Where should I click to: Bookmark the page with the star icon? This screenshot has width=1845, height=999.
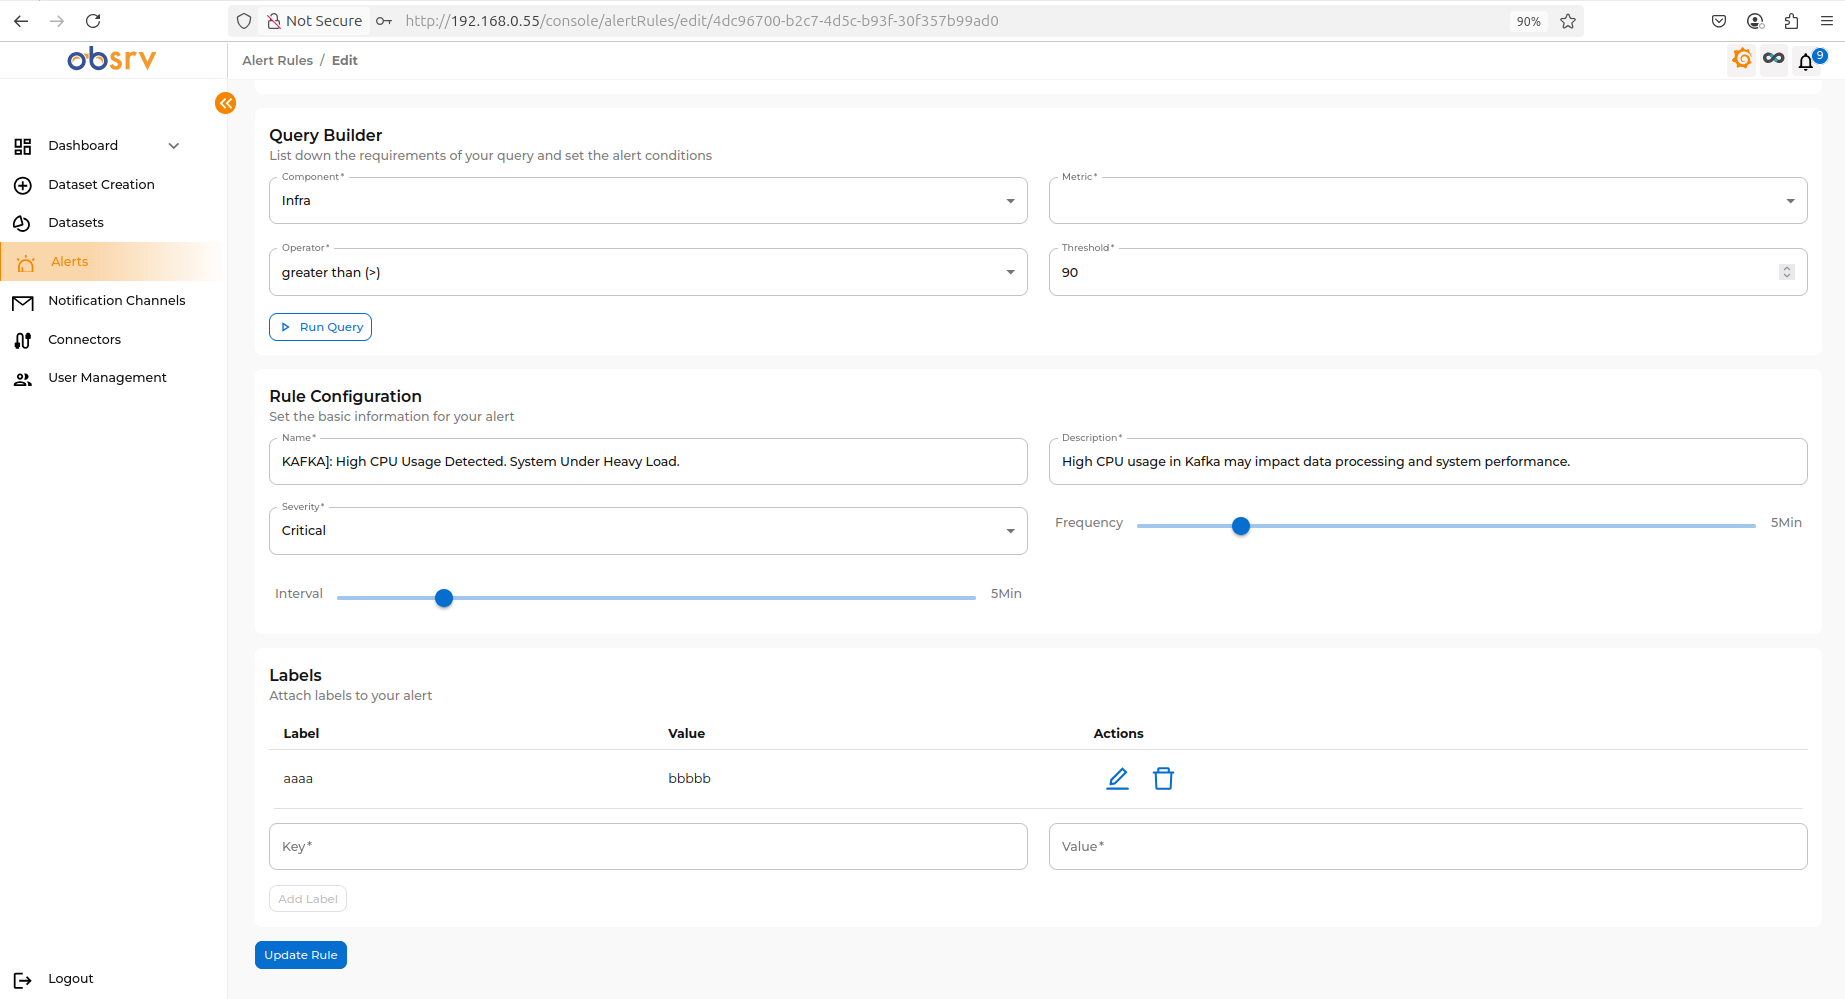[1568, 21]
